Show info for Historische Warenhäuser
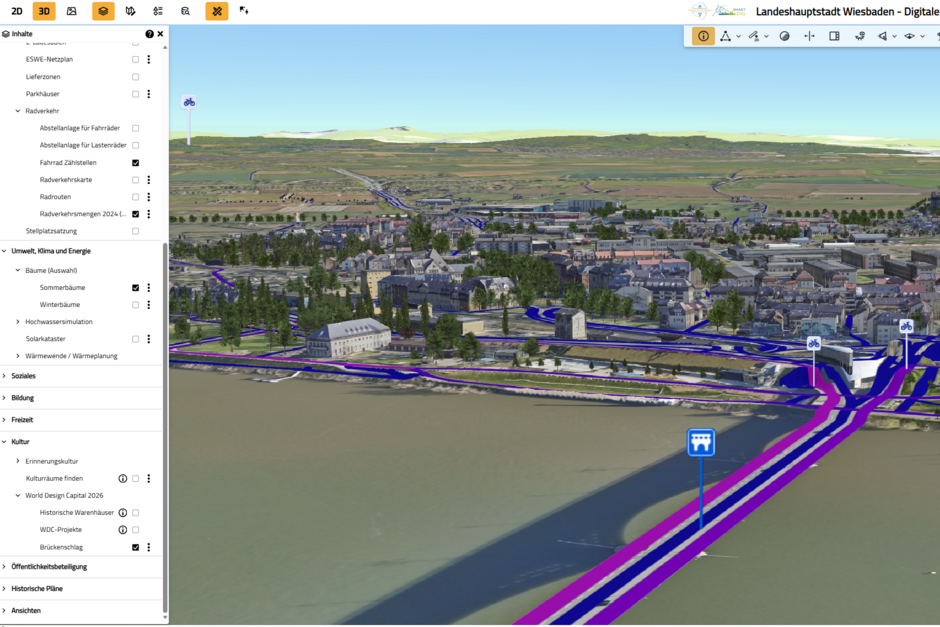Screen dimensions: 940x627 pyautogui.click(x=123, y=513)
